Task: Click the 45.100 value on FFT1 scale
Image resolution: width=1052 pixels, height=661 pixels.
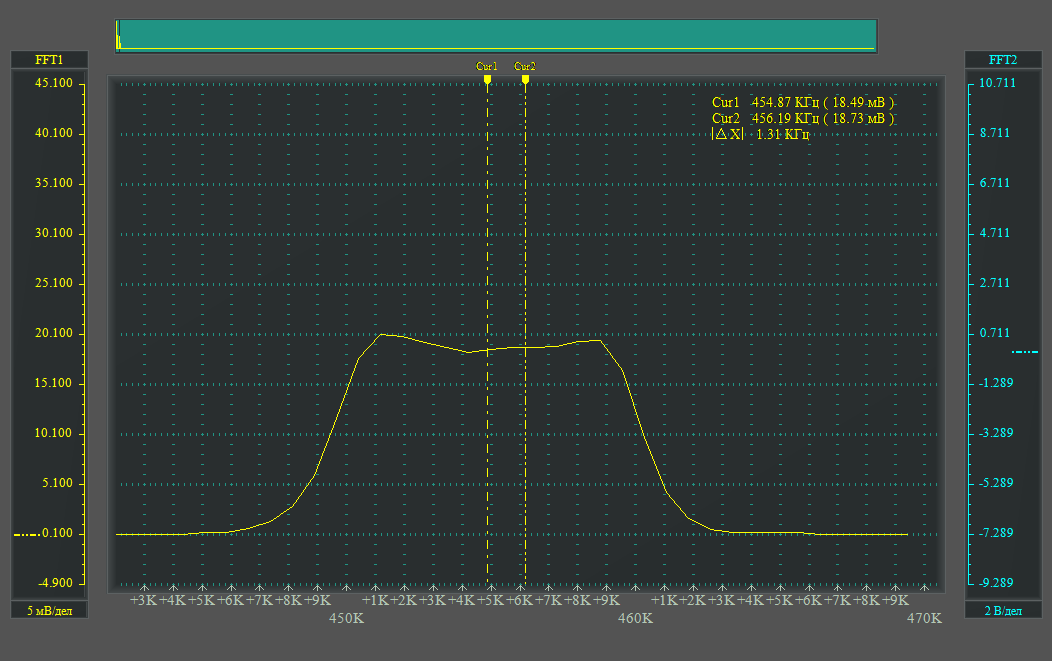Action: [x=54, y=83]
